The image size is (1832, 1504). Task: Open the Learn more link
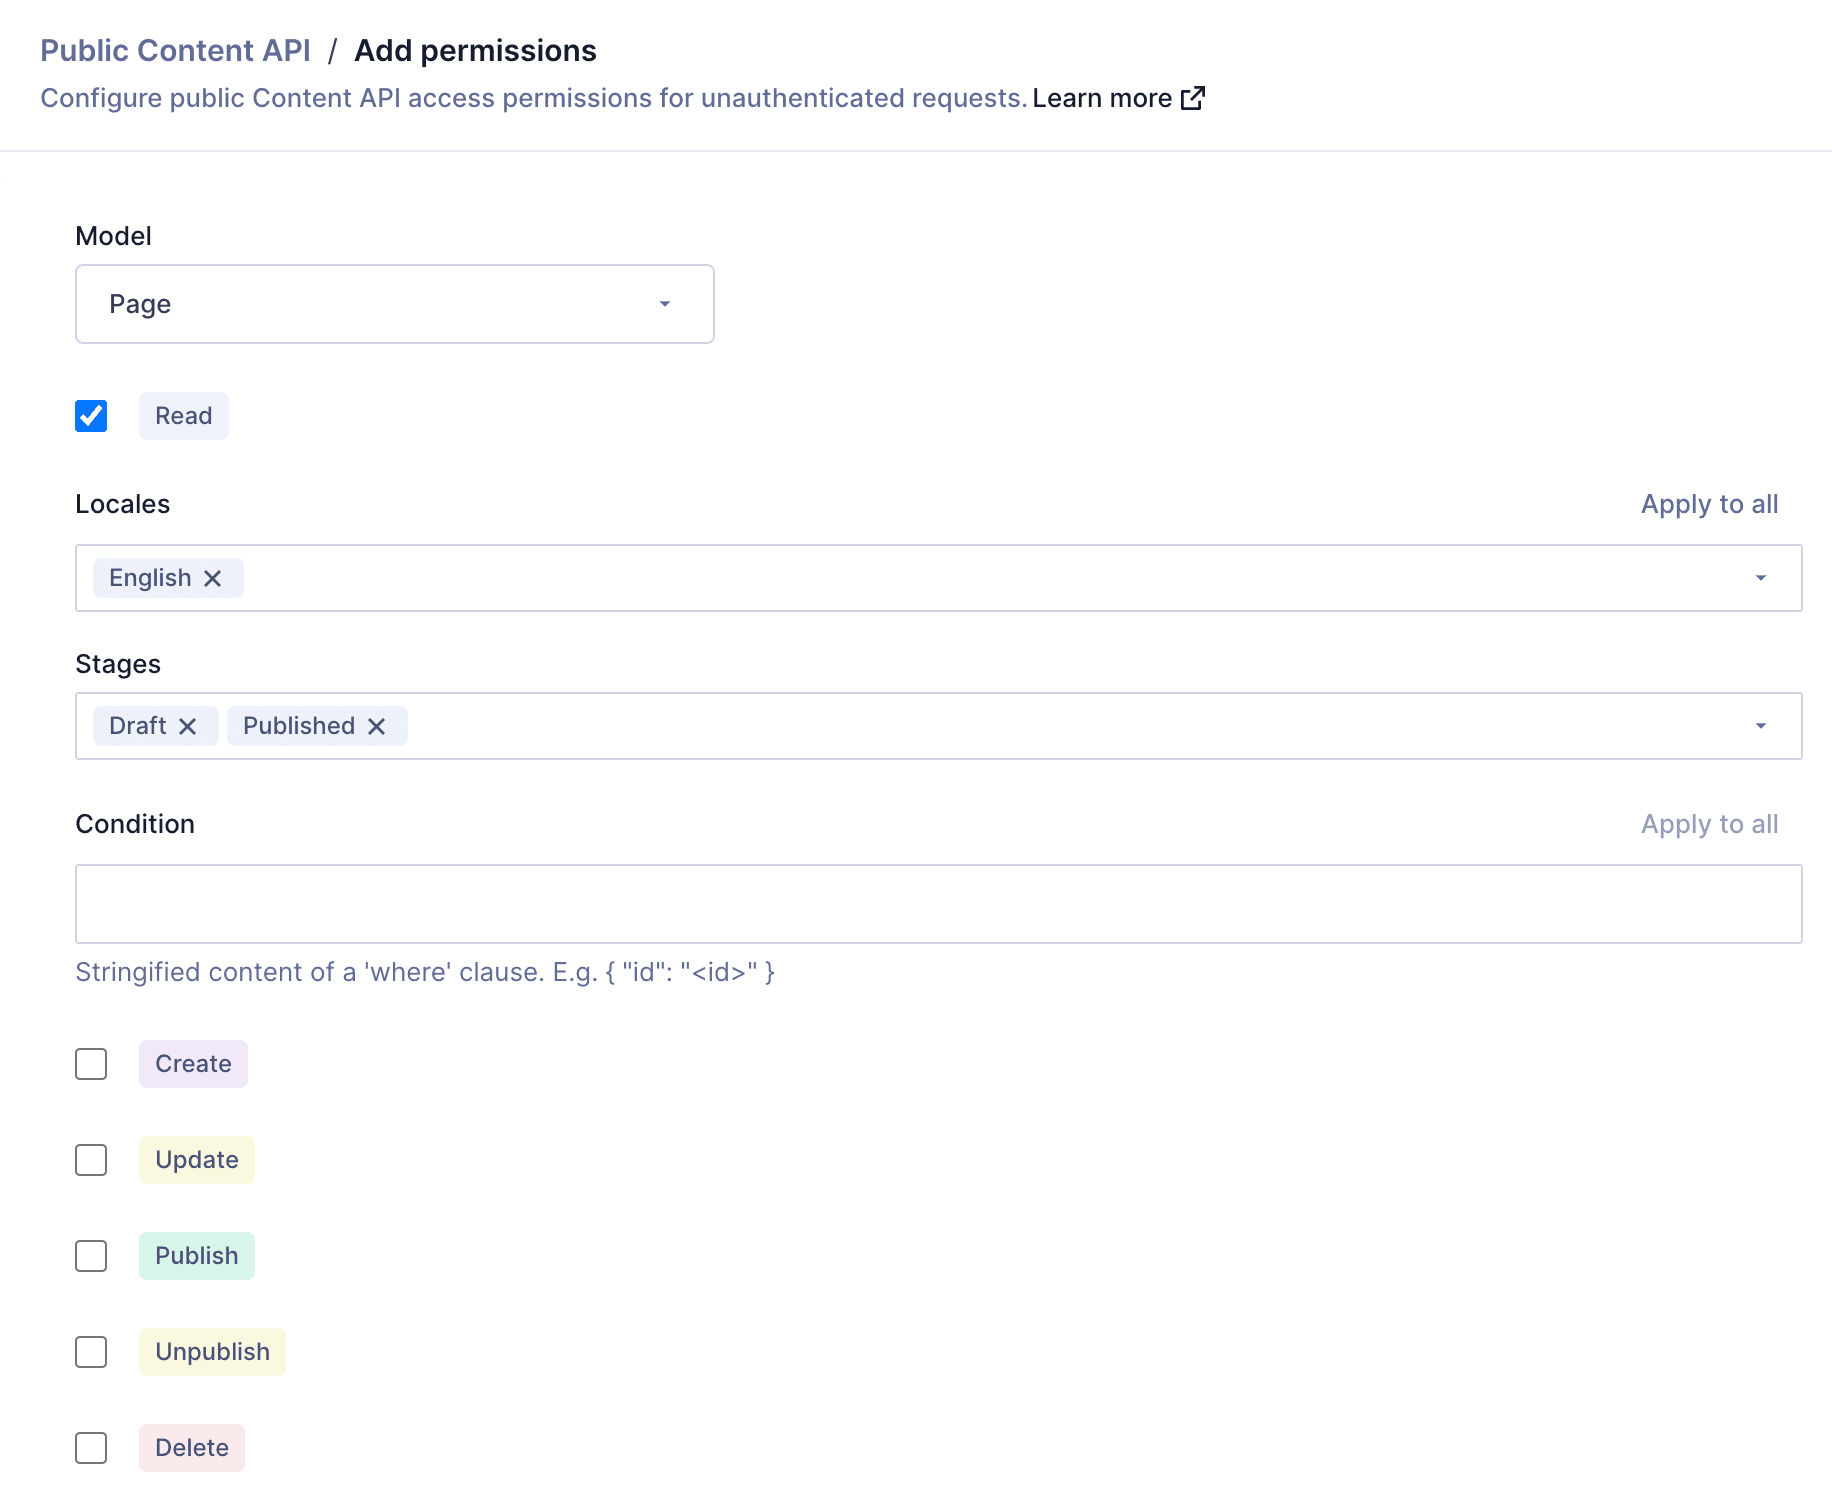(1103, 98)
